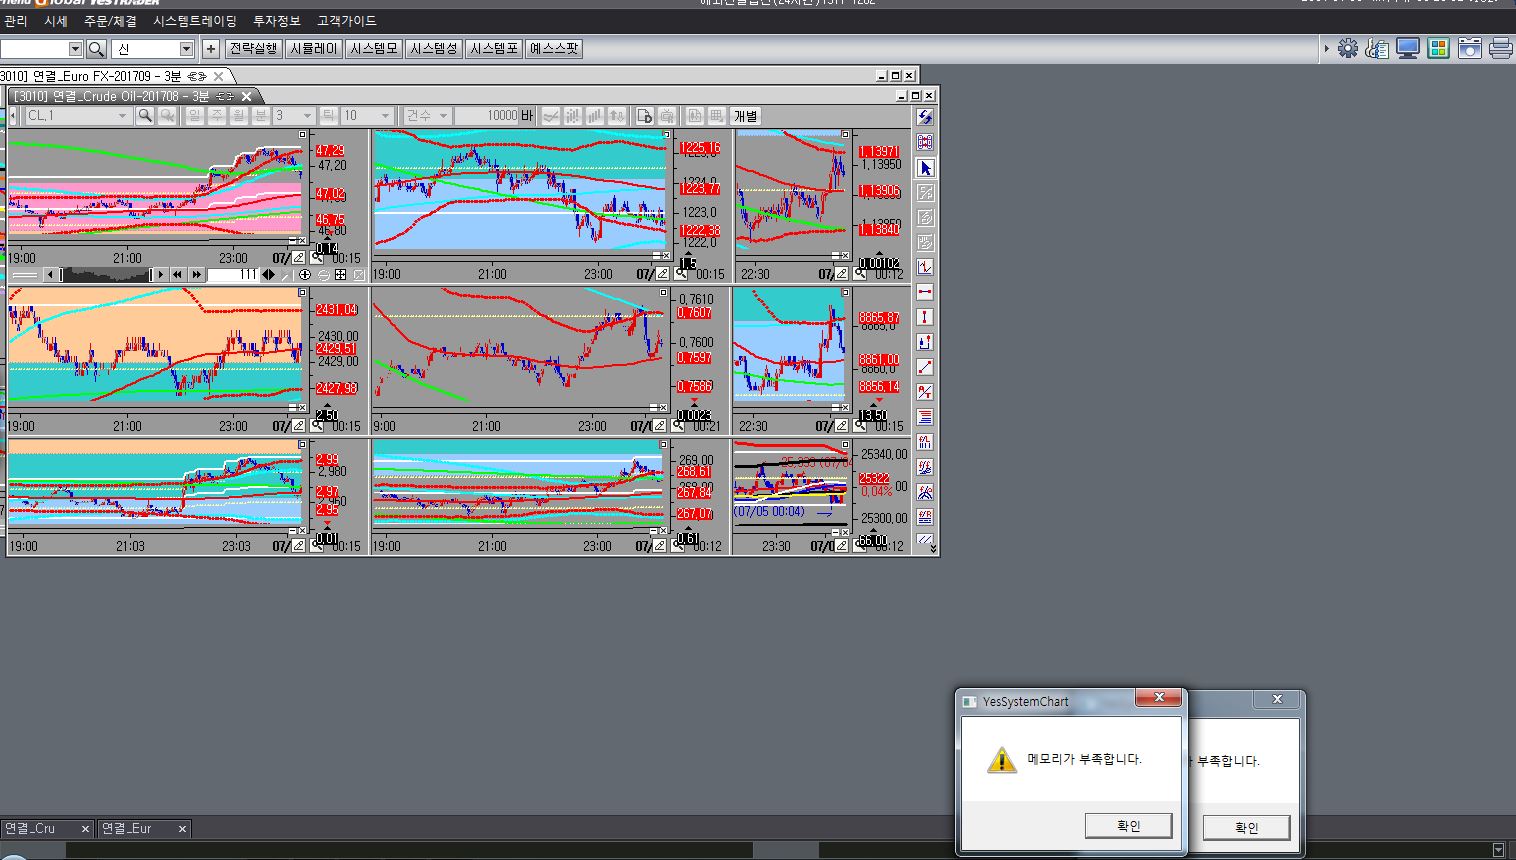Select the arrow pointer tool
Image resolution: width=1516 pixels, height=860 pixels.
coord(925,168)
